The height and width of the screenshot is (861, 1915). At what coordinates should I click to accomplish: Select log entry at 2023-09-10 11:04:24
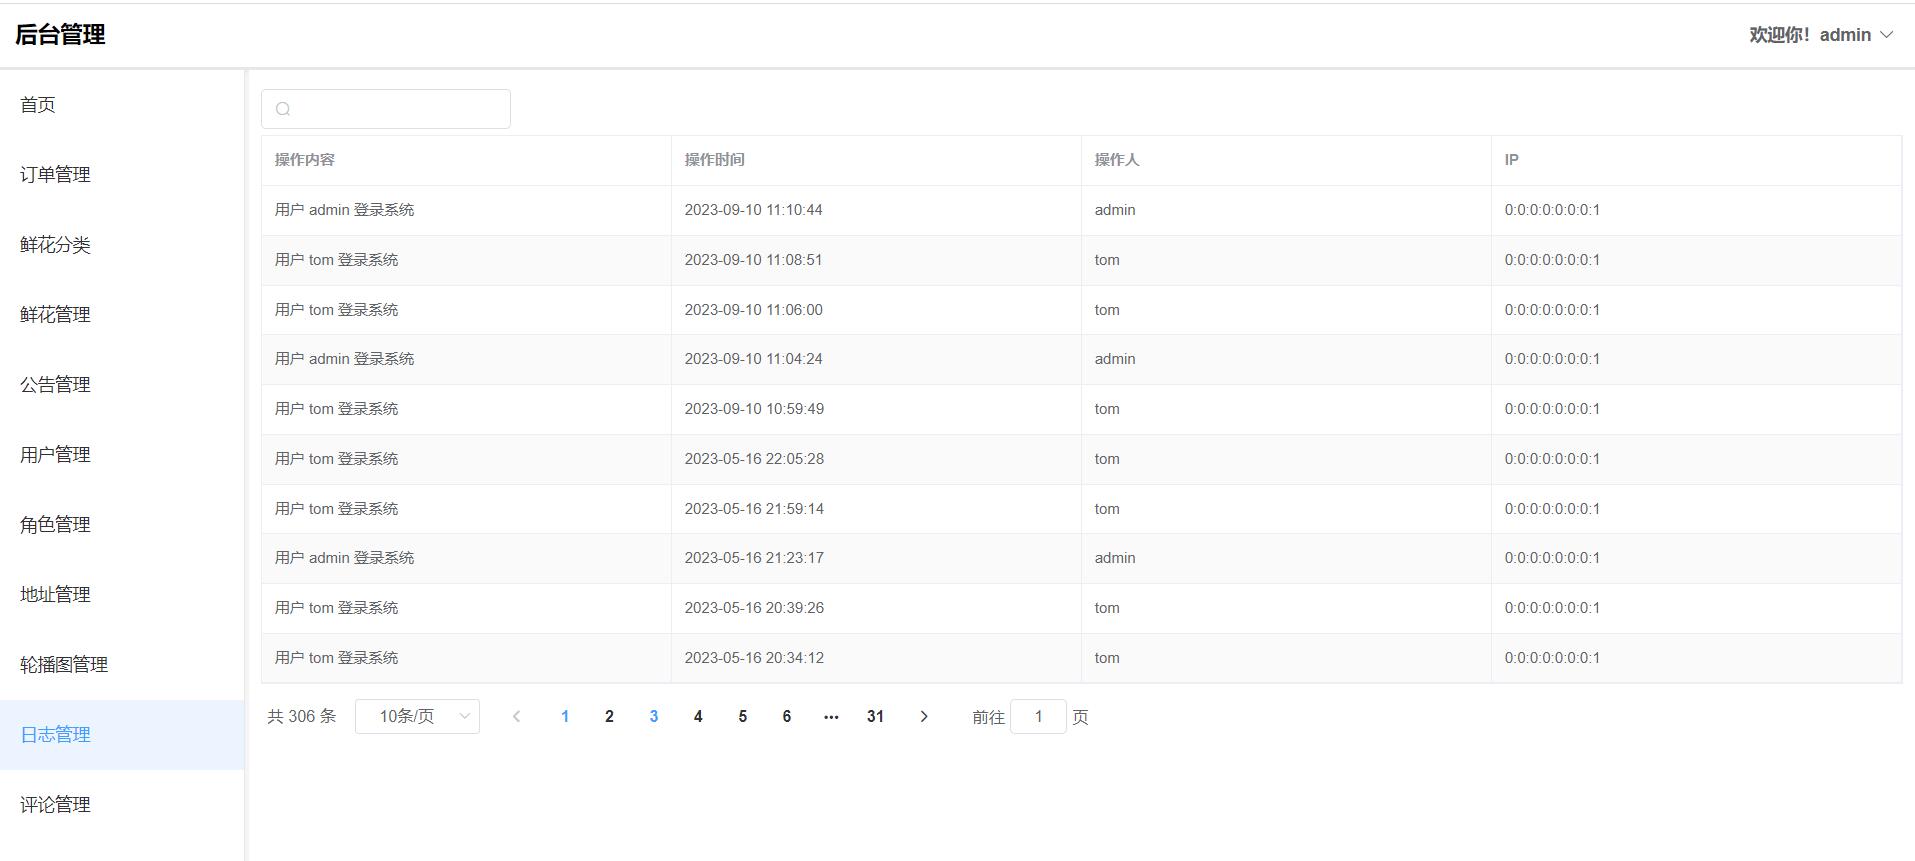point(1081,359)
